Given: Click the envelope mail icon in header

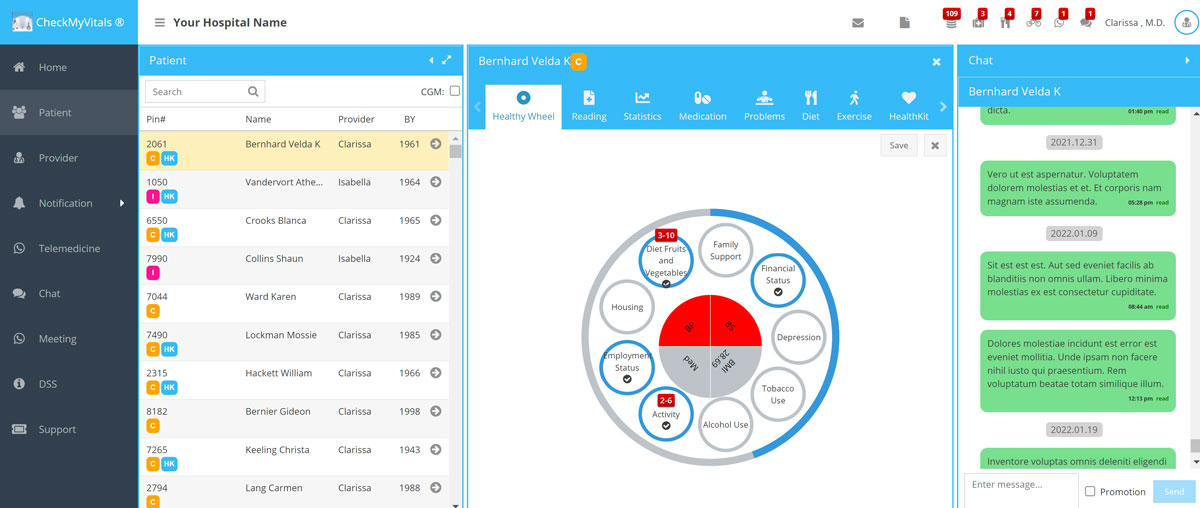Looking at the screenshot, I should coord(858,23).
